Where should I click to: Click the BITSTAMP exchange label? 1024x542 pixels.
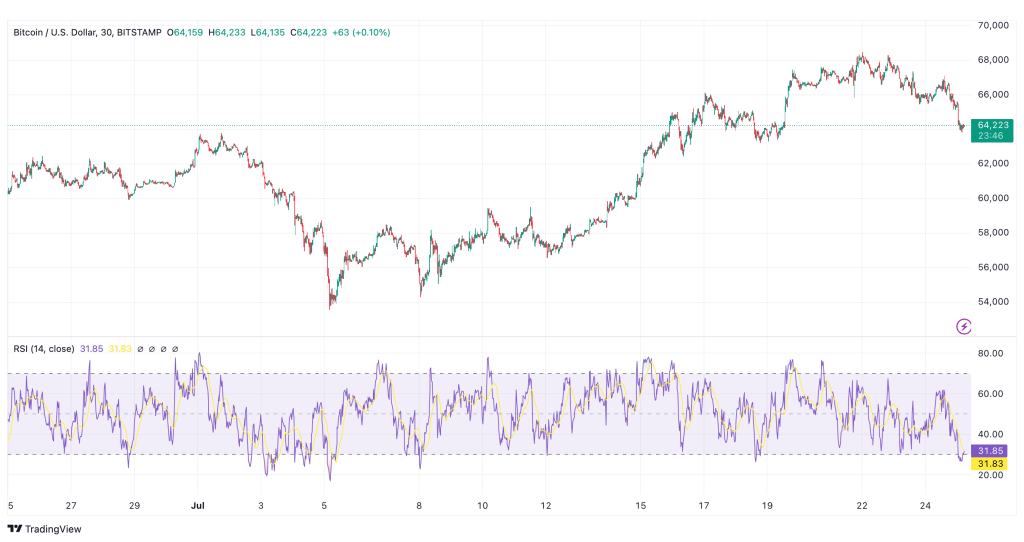139,32
